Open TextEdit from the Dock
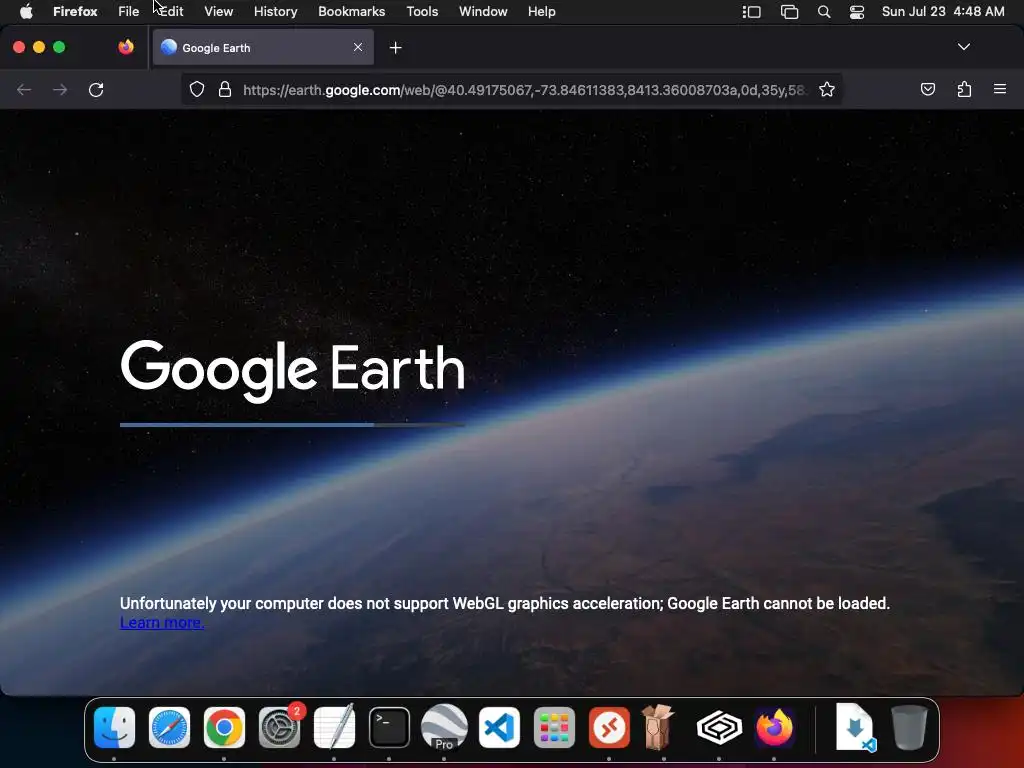This screenshot has height=768, width=1024. (334, 728)
